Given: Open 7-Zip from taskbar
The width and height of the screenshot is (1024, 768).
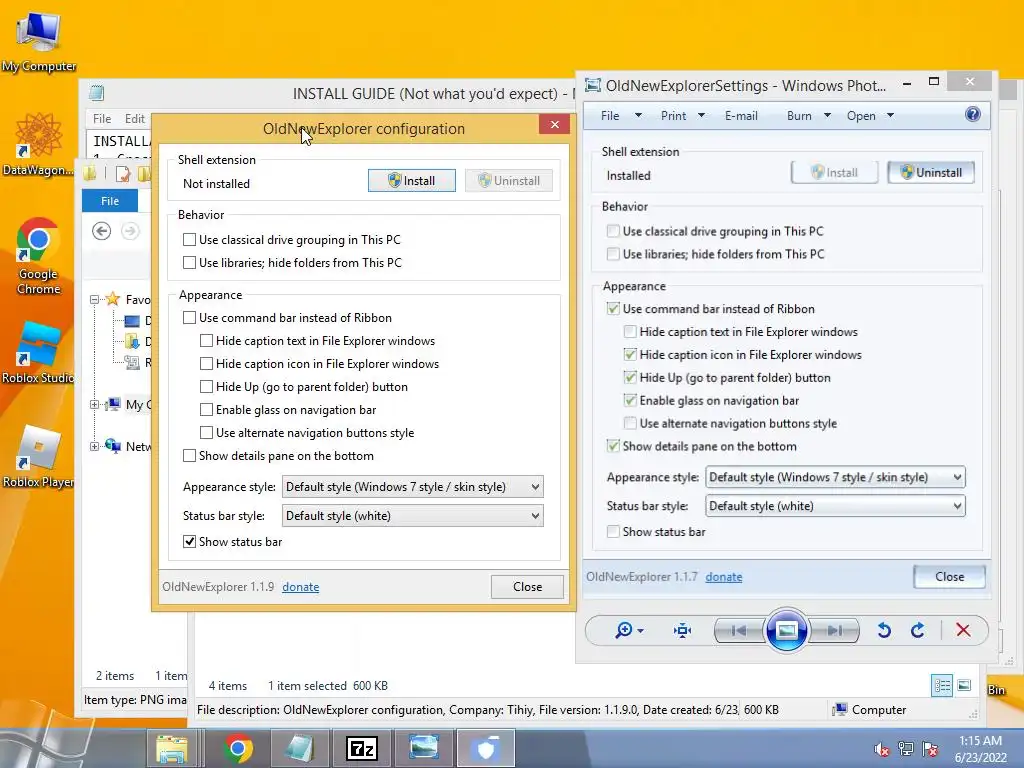Looking at the screenshot, I should [362, 748].
